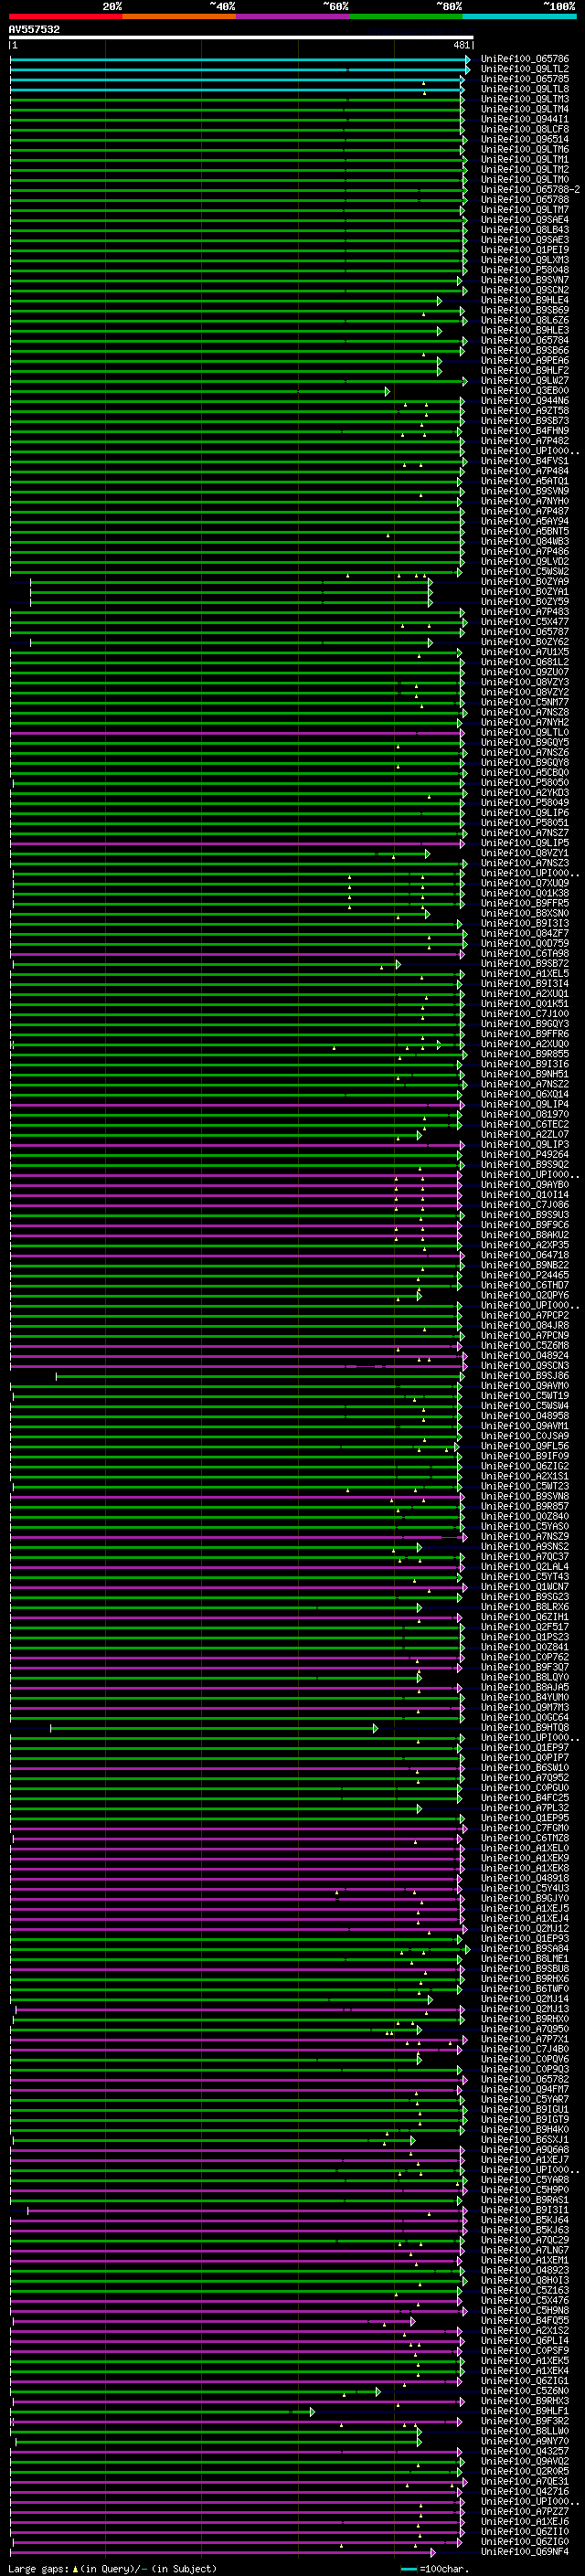Select the UniRef100_C0P762 label
This screenshot has height=2576, width=585.
(525, 1657)
